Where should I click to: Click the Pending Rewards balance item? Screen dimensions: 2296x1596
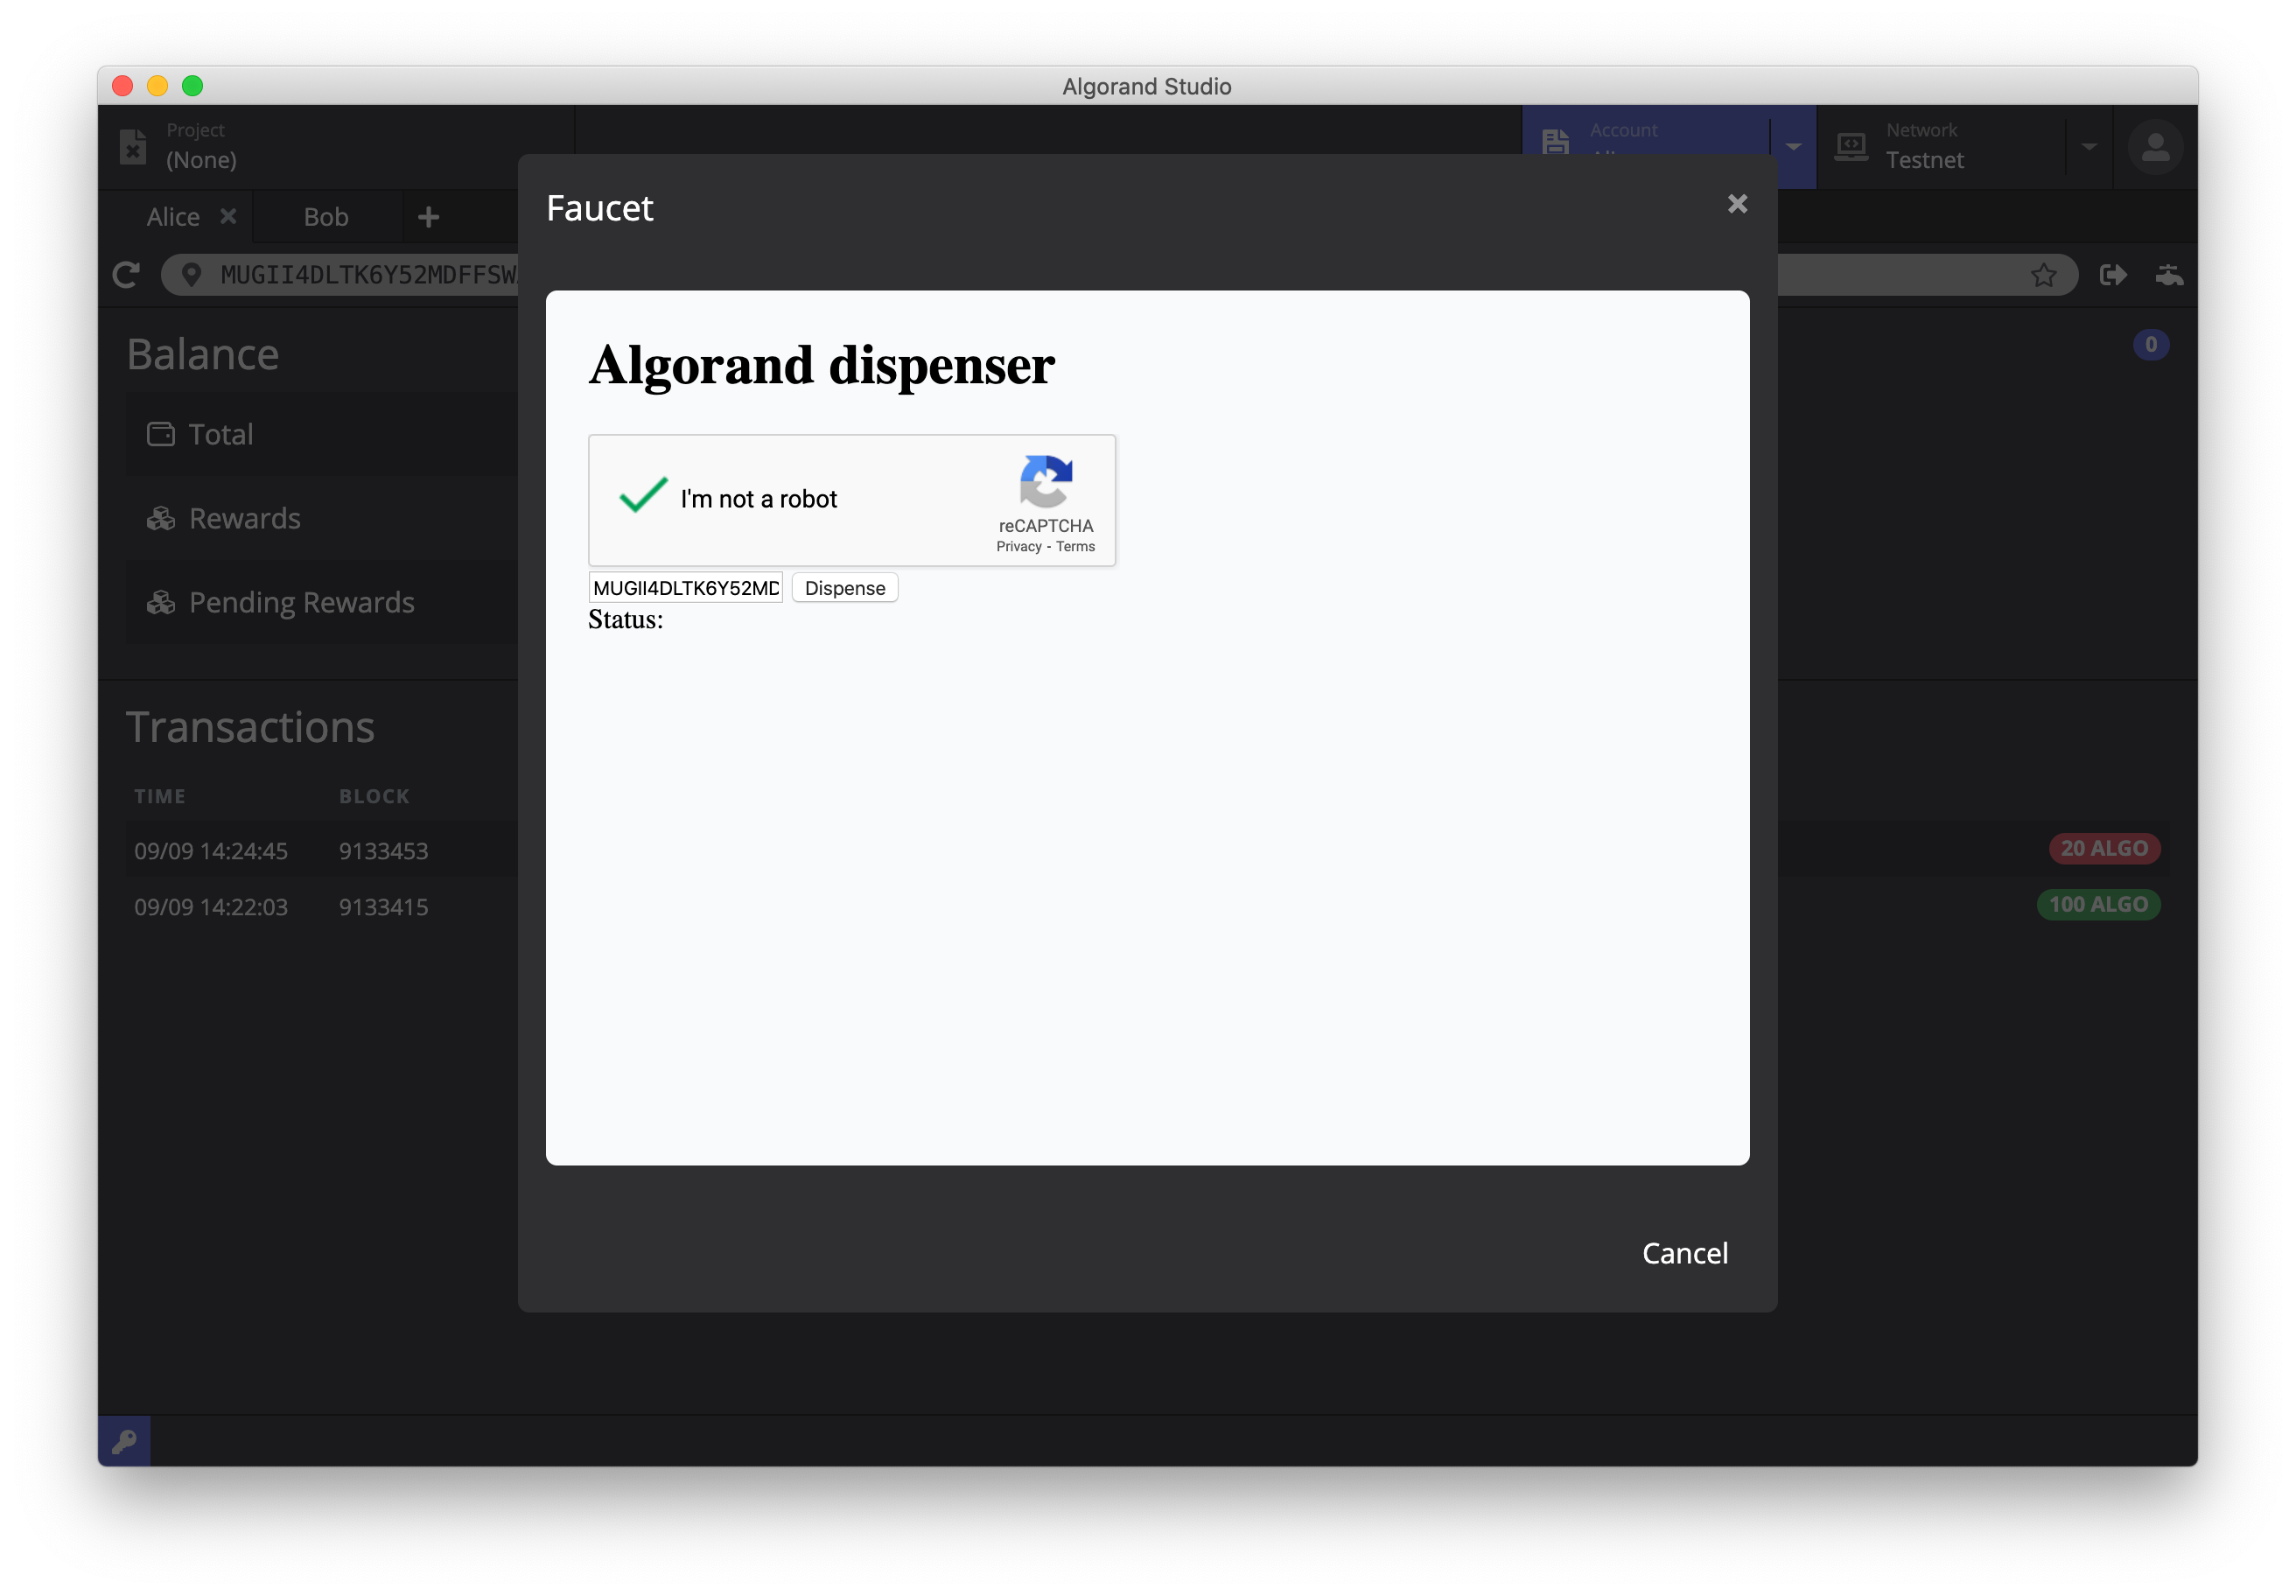302,602
